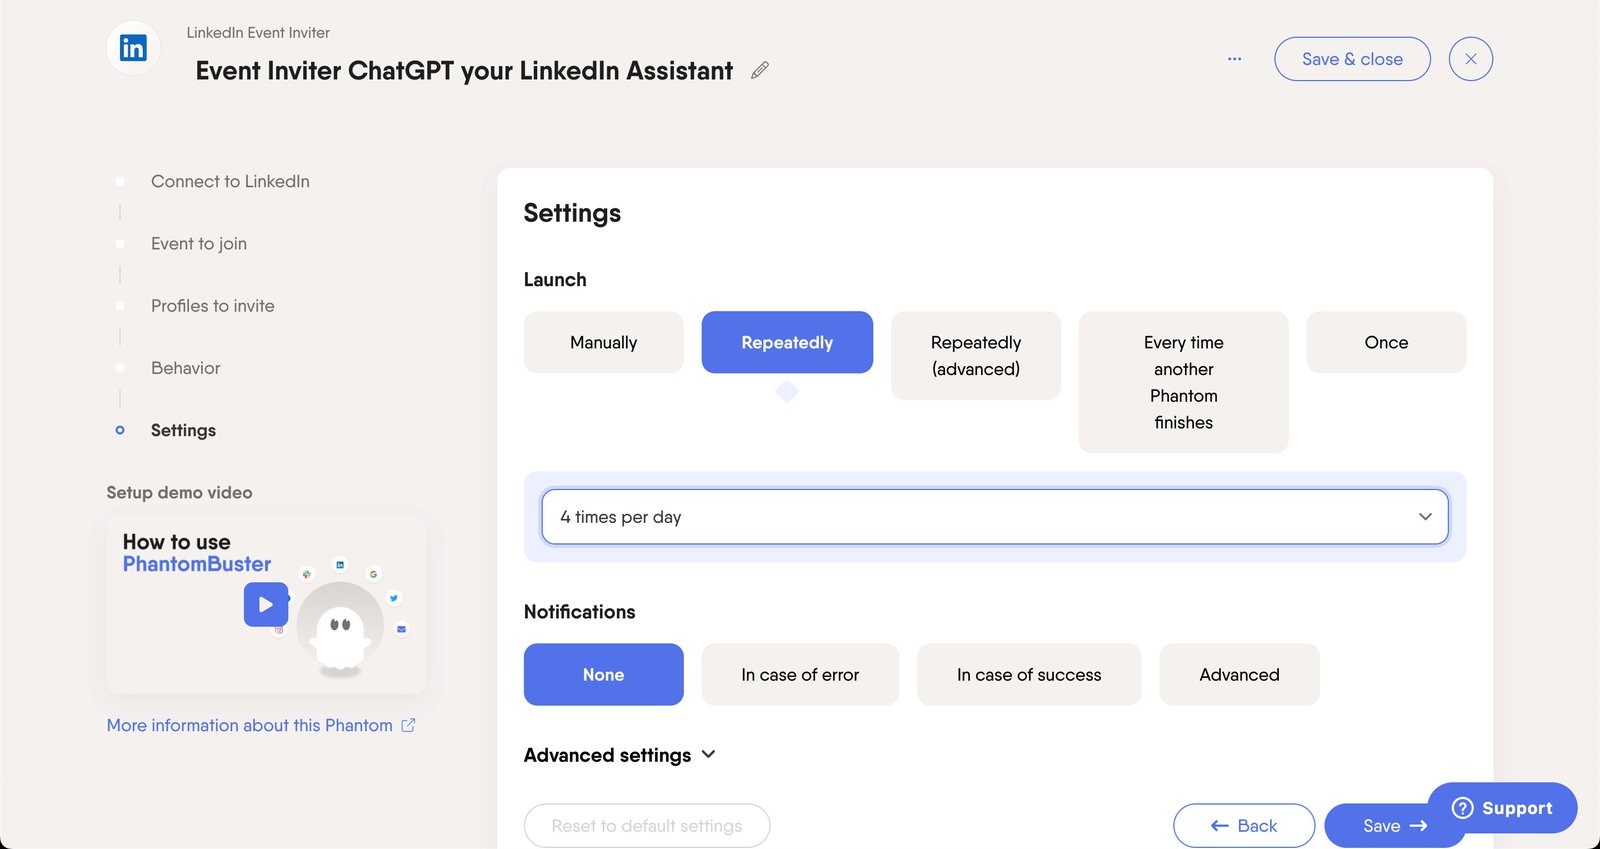
Task: Click the LinkedIn Event Inviter subtitle text
Action: pyautogui.click(x=258, y=32)
